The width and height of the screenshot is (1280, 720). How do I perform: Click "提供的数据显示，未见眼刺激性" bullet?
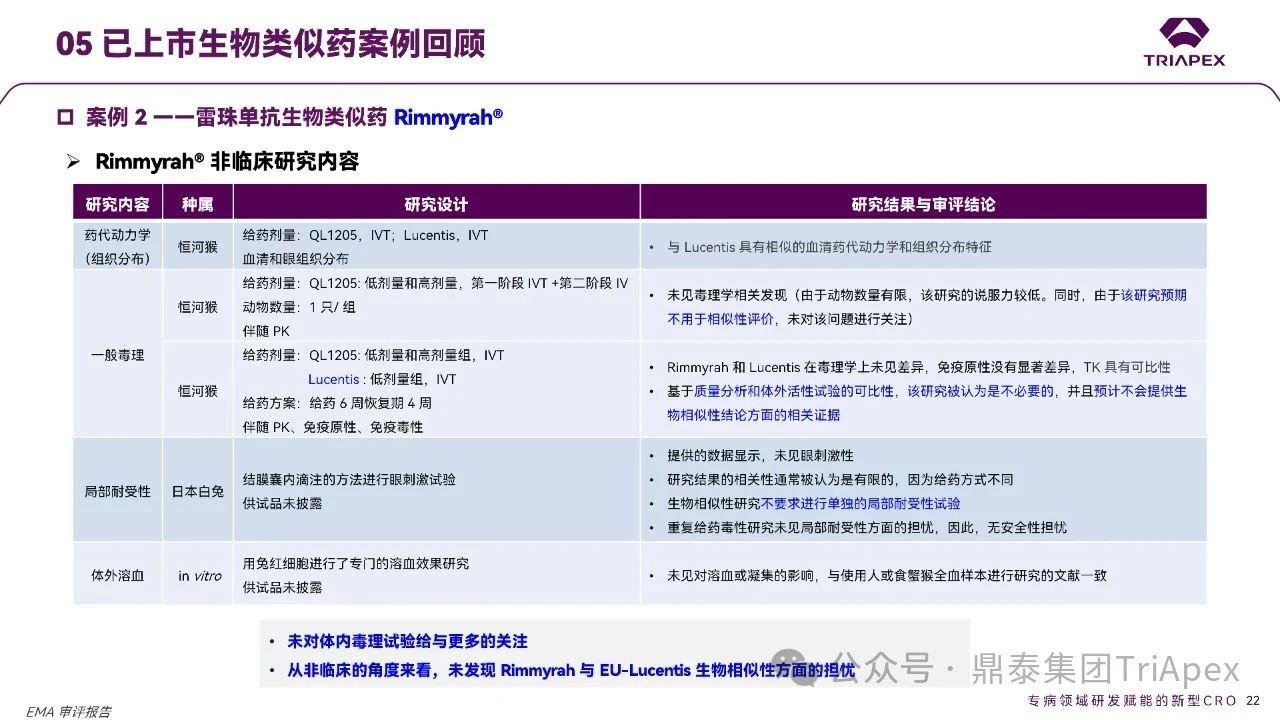(x=760, y=455)
